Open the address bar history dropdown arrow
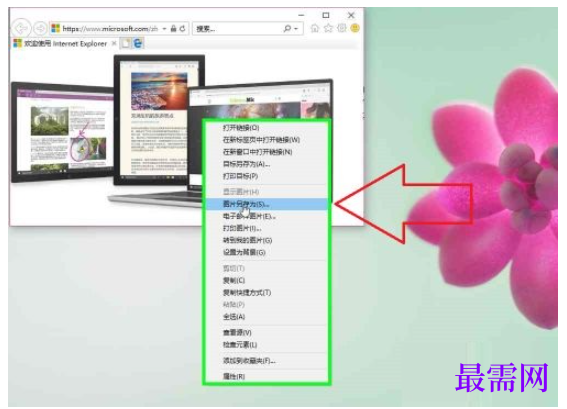The width and height of the screenshot is (567, 409). point(164,28)
